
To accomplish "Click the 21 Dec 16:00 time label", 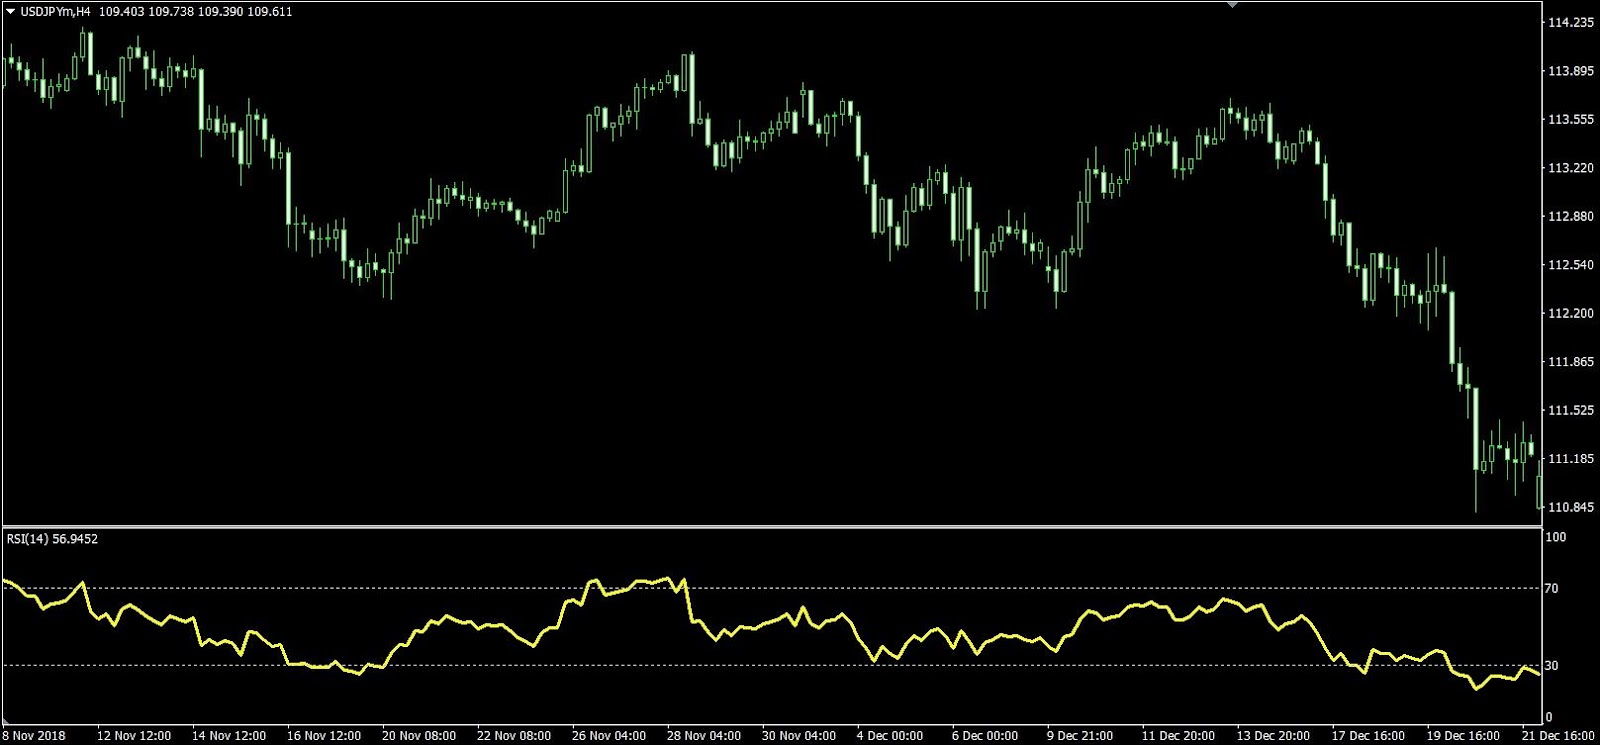I will point(1559,736).
